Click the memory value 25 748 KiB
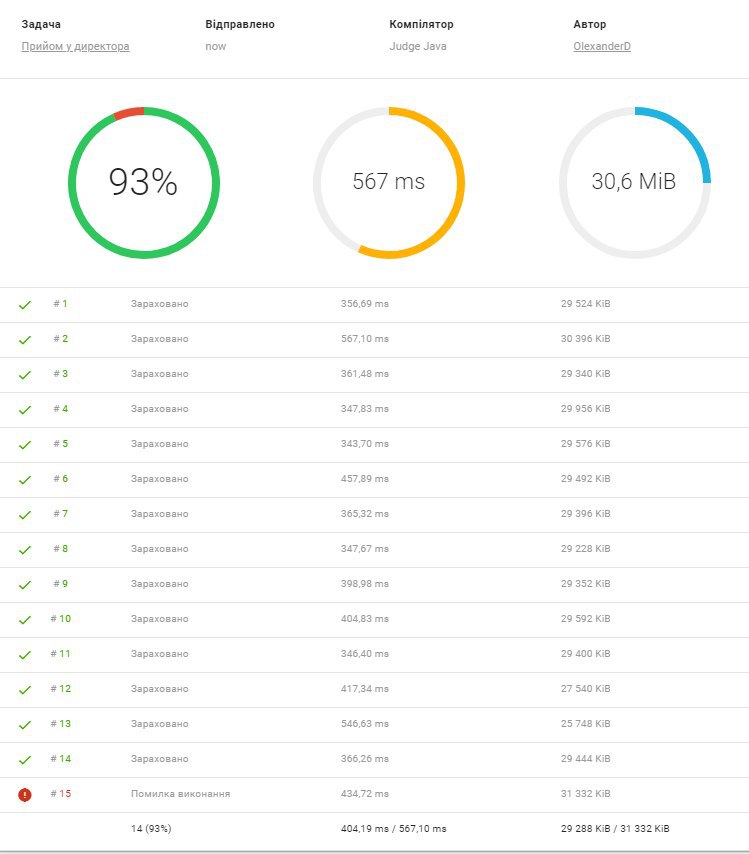The image size is (749, 854). tap(586, 724)
